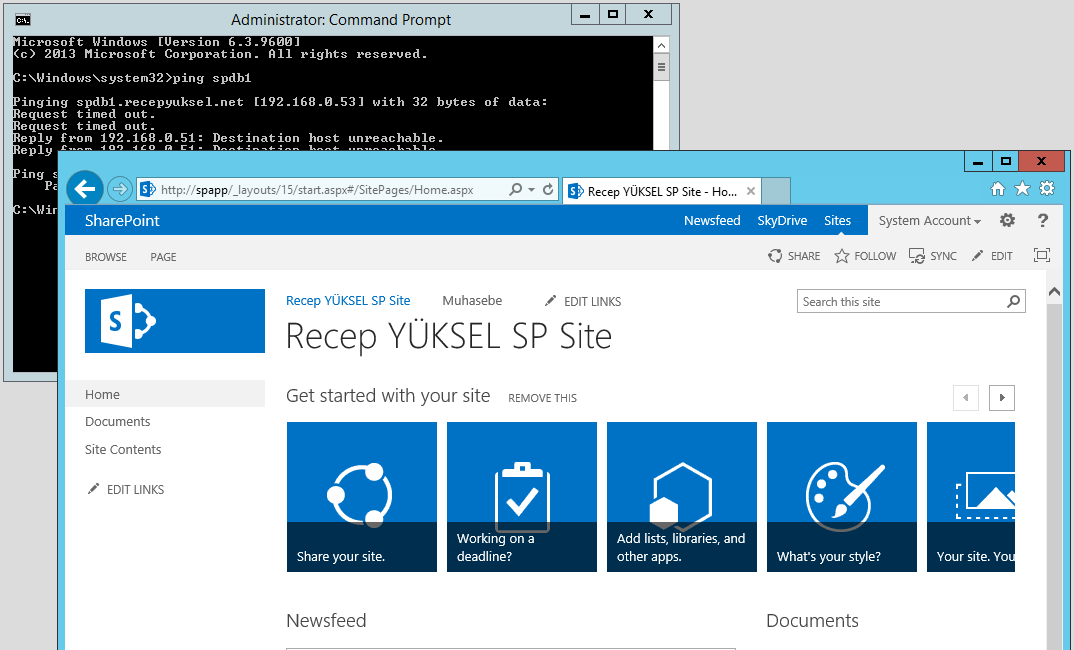The width and height of the screenshot is (1074, 650).
Task: Click EDIT to edit the page
Action: (x=992, y=256)
